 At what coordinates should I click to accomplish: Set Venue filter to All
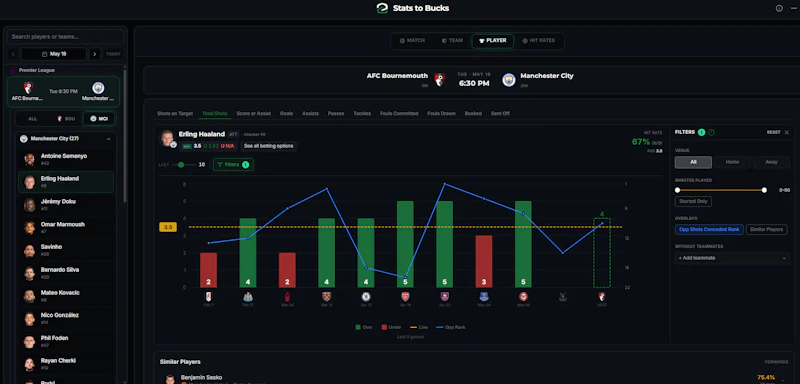click(693, 162)
